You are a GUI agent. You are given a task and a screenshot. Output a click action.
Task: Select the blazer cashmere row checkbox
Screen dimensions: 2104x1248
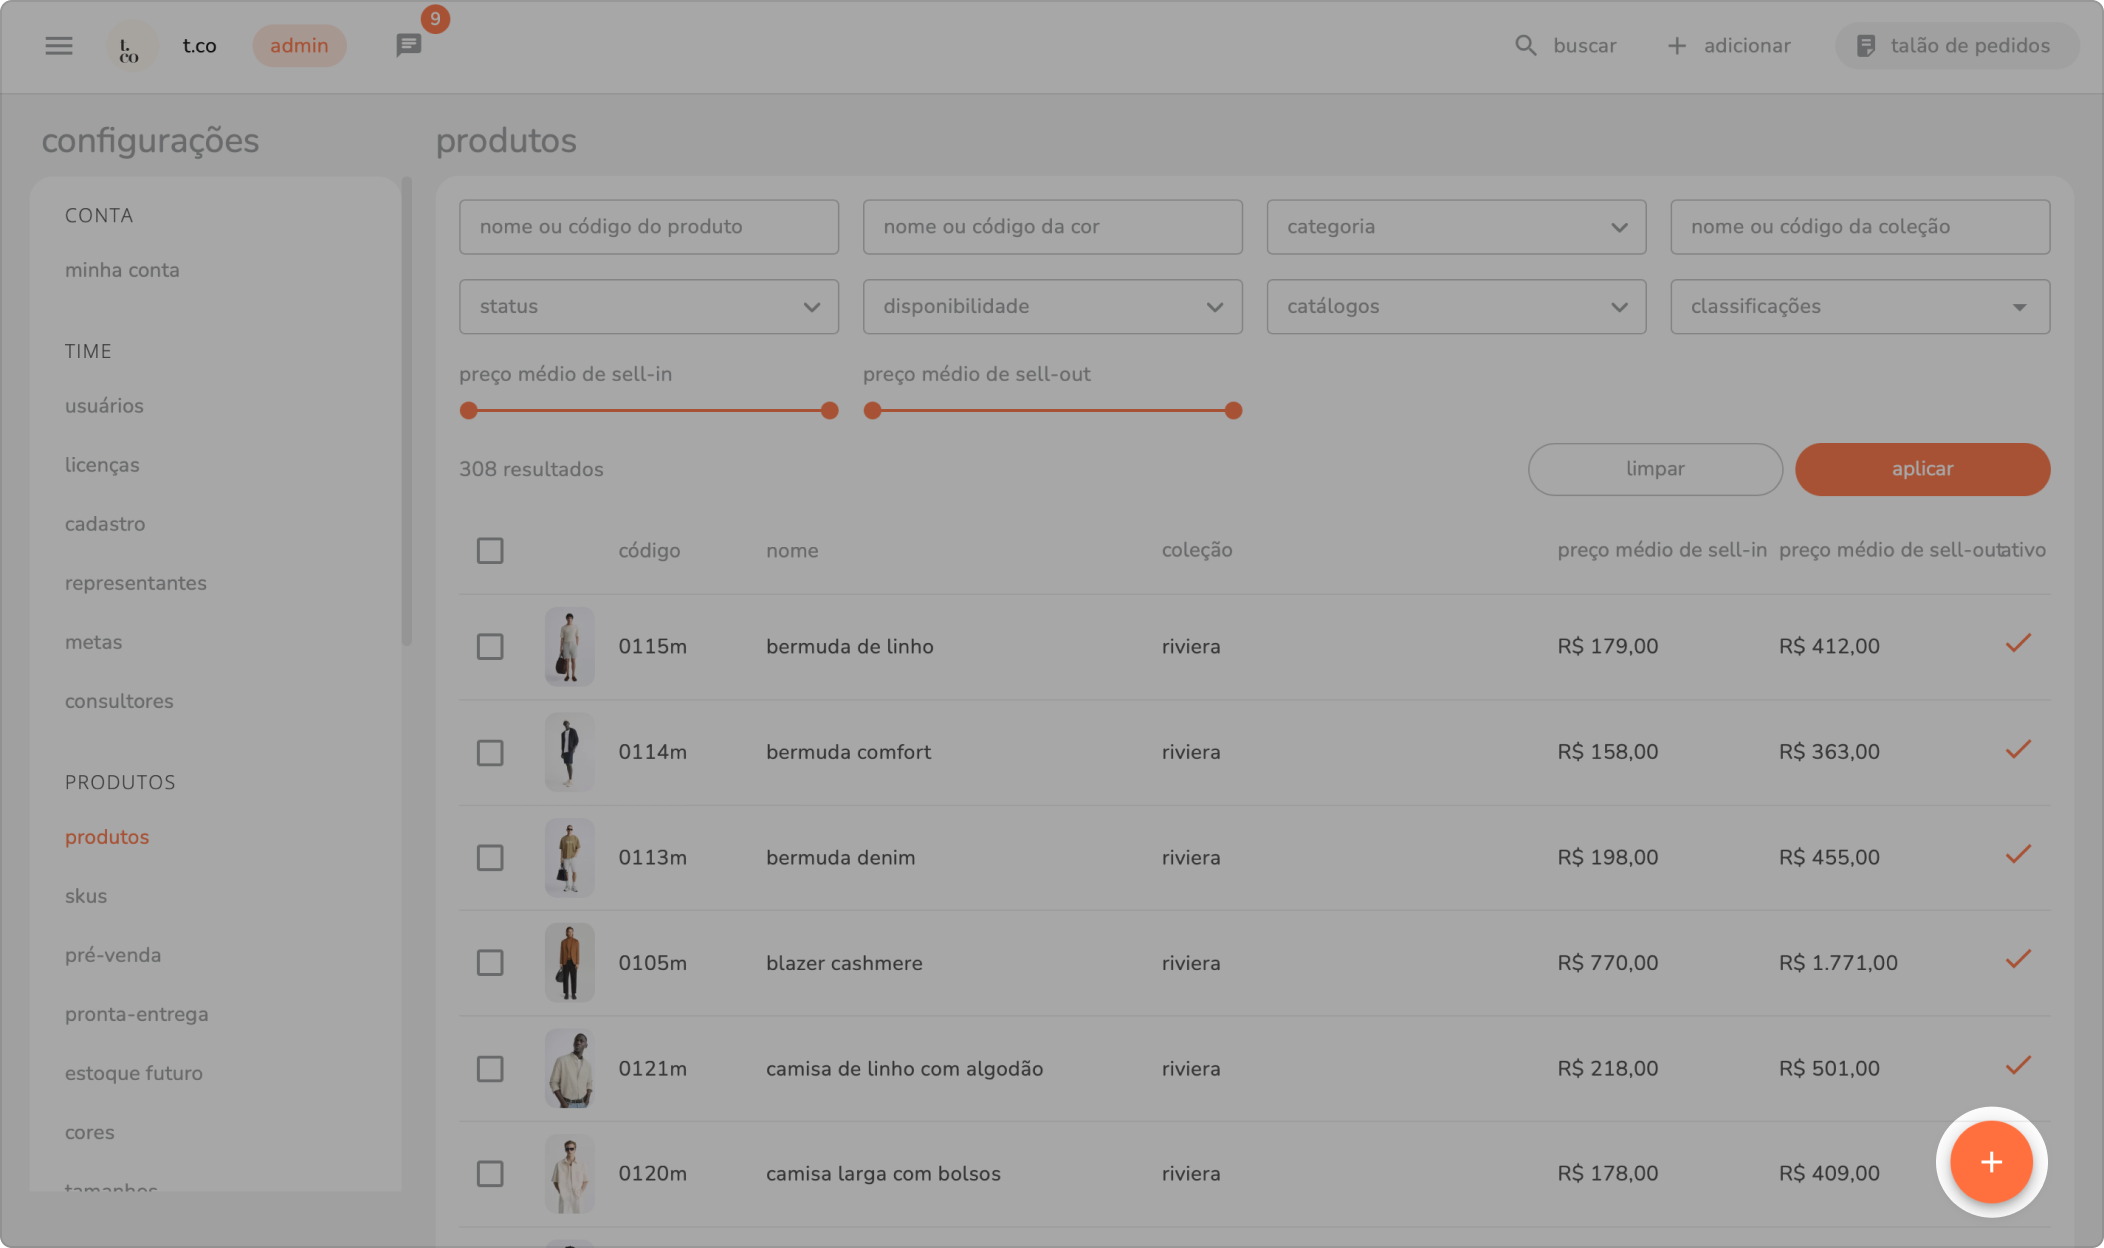click(x=490, y=963)
